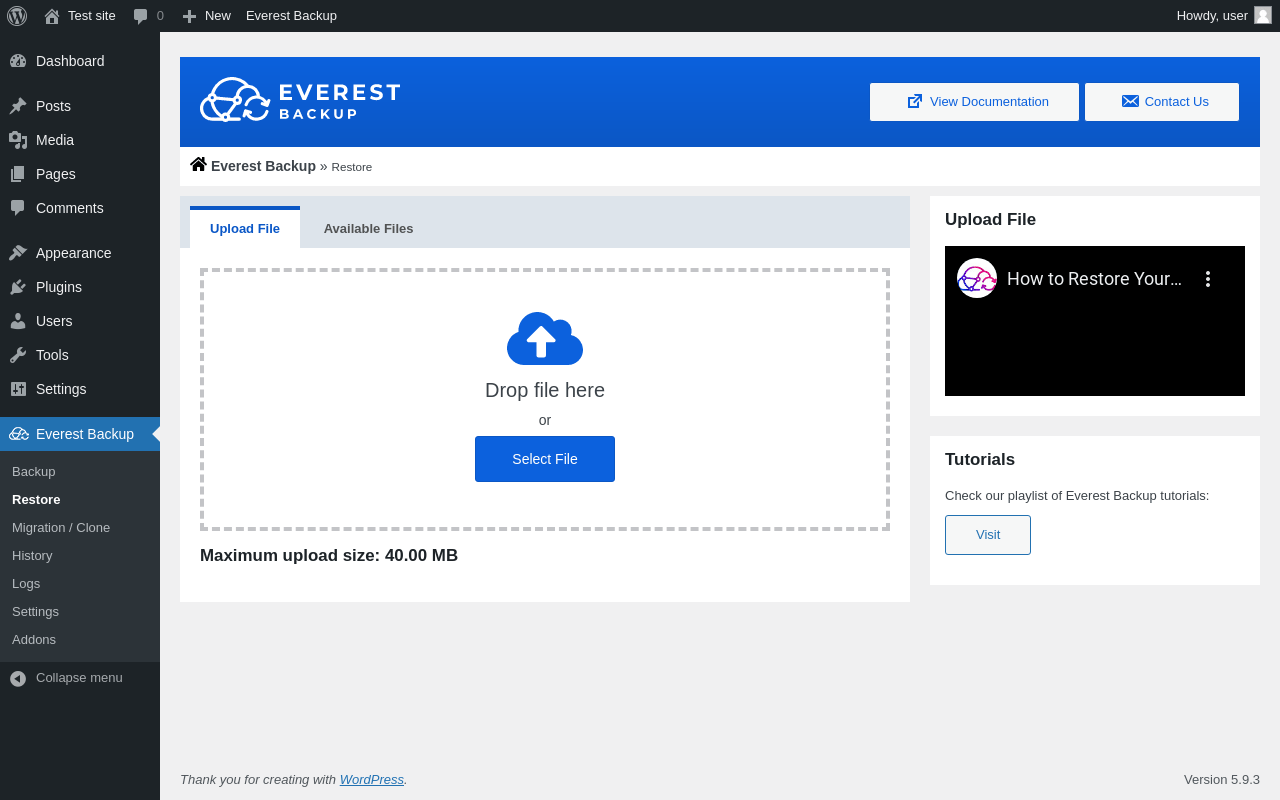Click the Collapse menu label
This screenshot has width=1280, height=800.
tap(79, 677)
